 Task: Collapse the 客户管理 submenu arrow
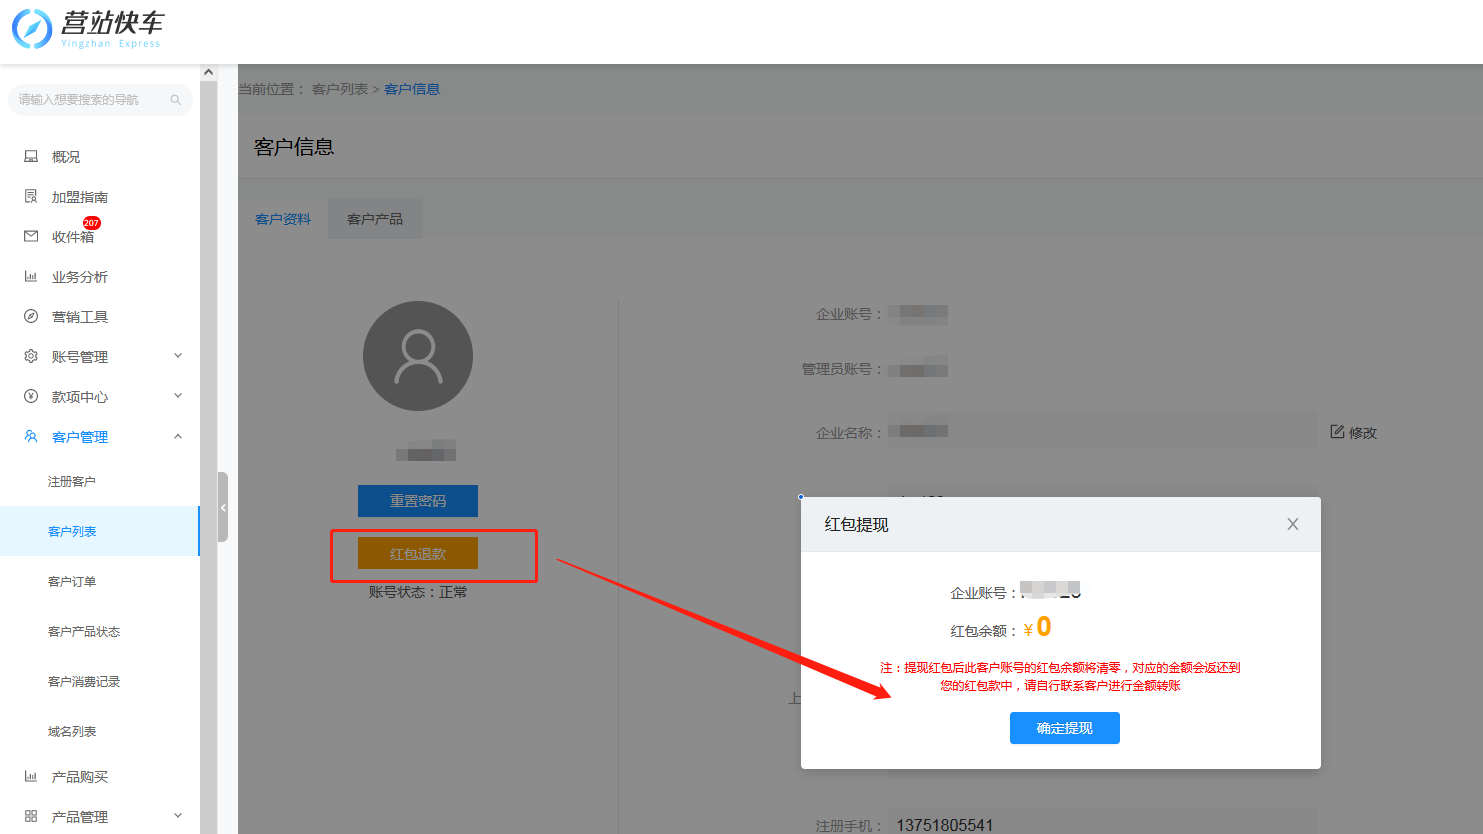pyautogui.click(x=178, y=436)
